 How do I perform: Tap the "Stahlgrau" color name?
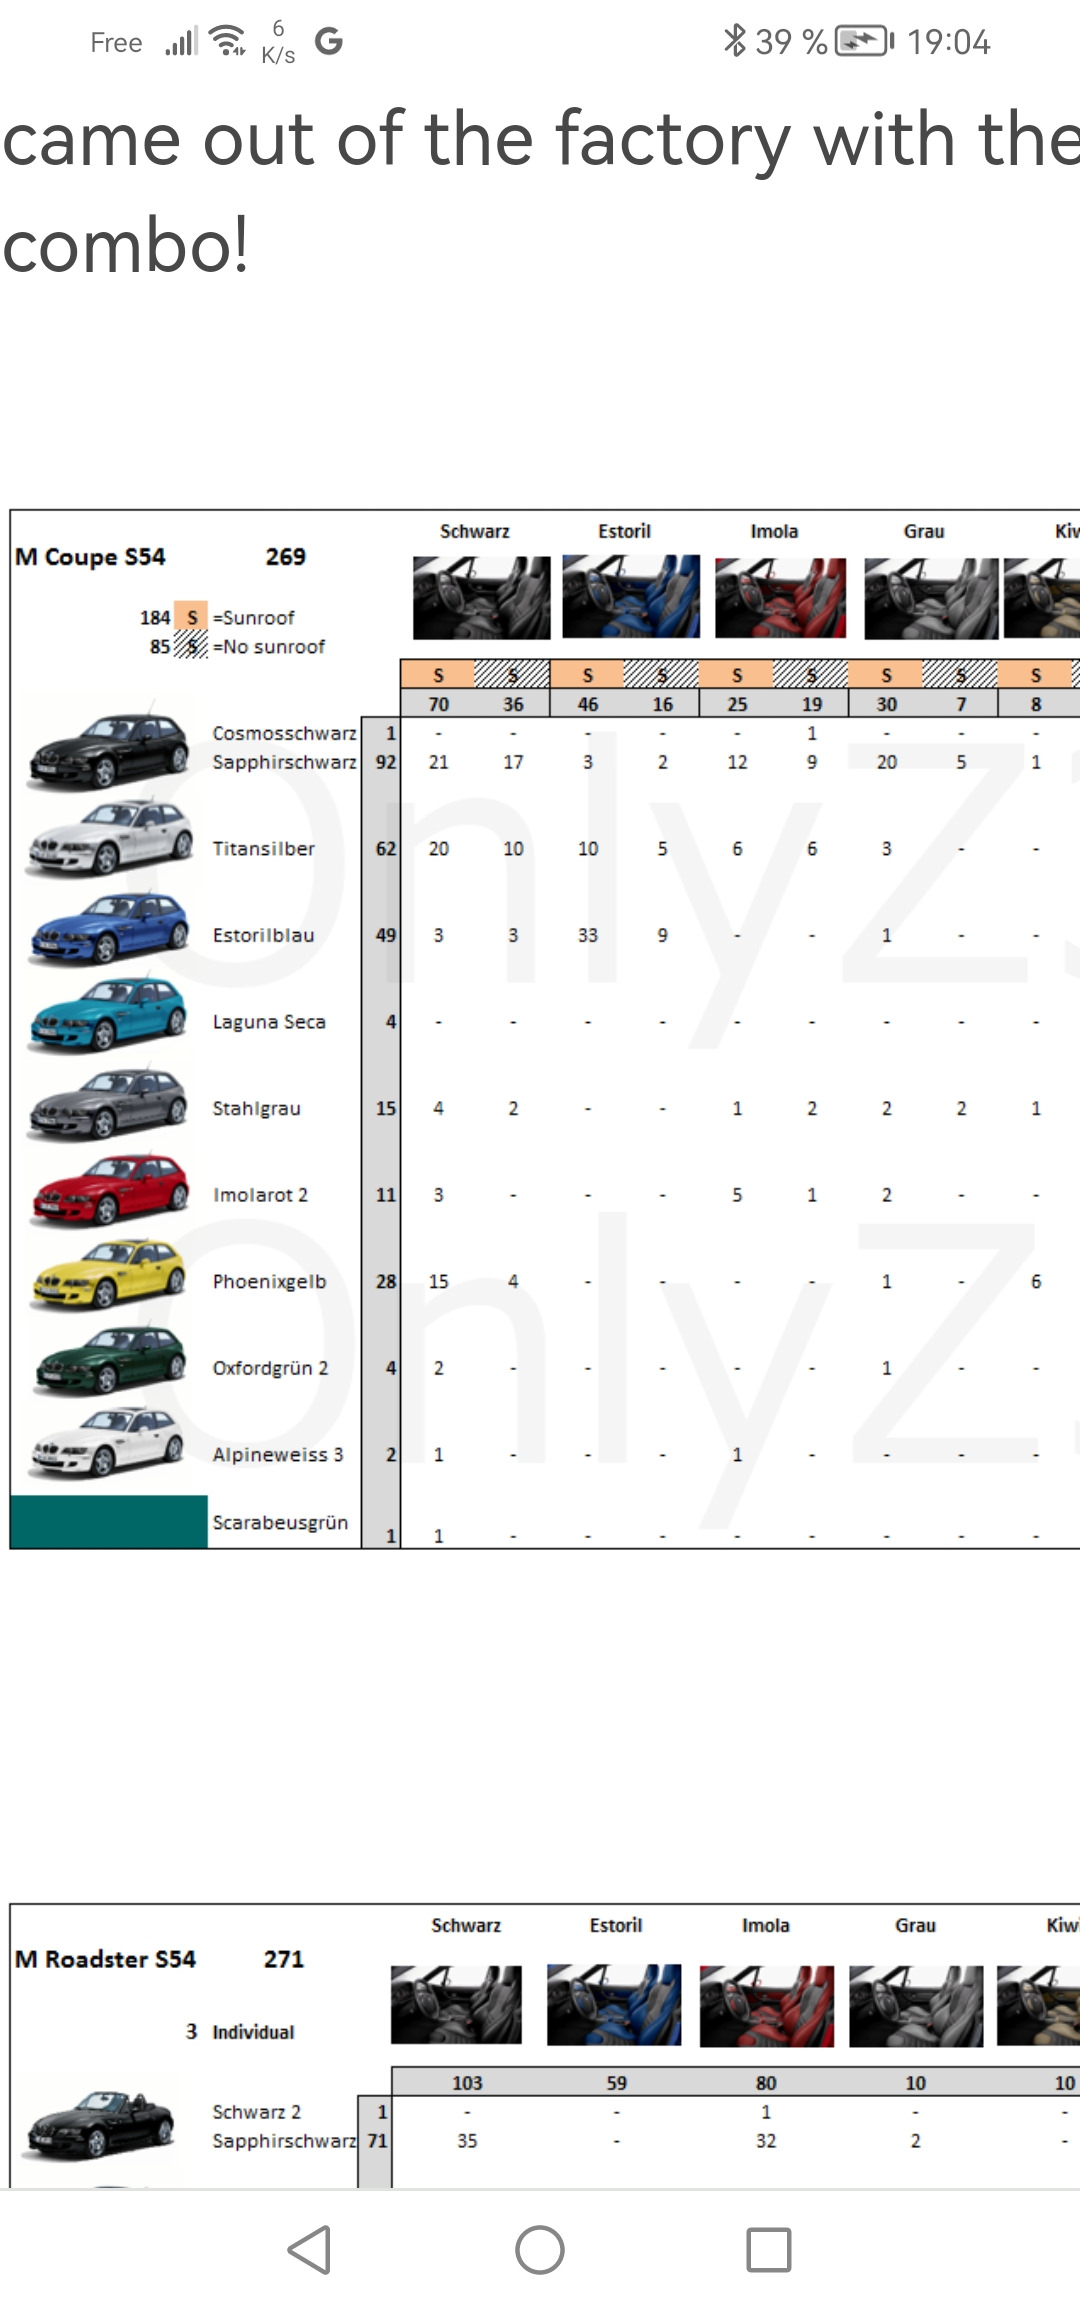coord(256,1108)
